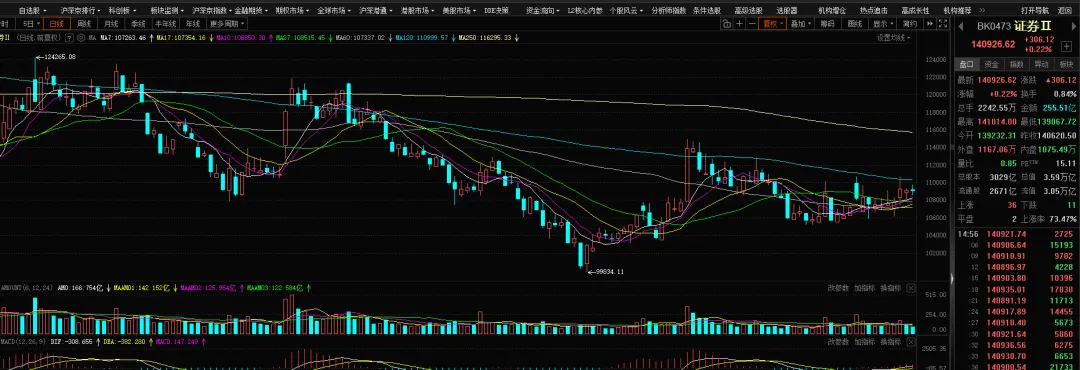
Task: Open 显示 dropdown
Action: click(x=884, y=23)
